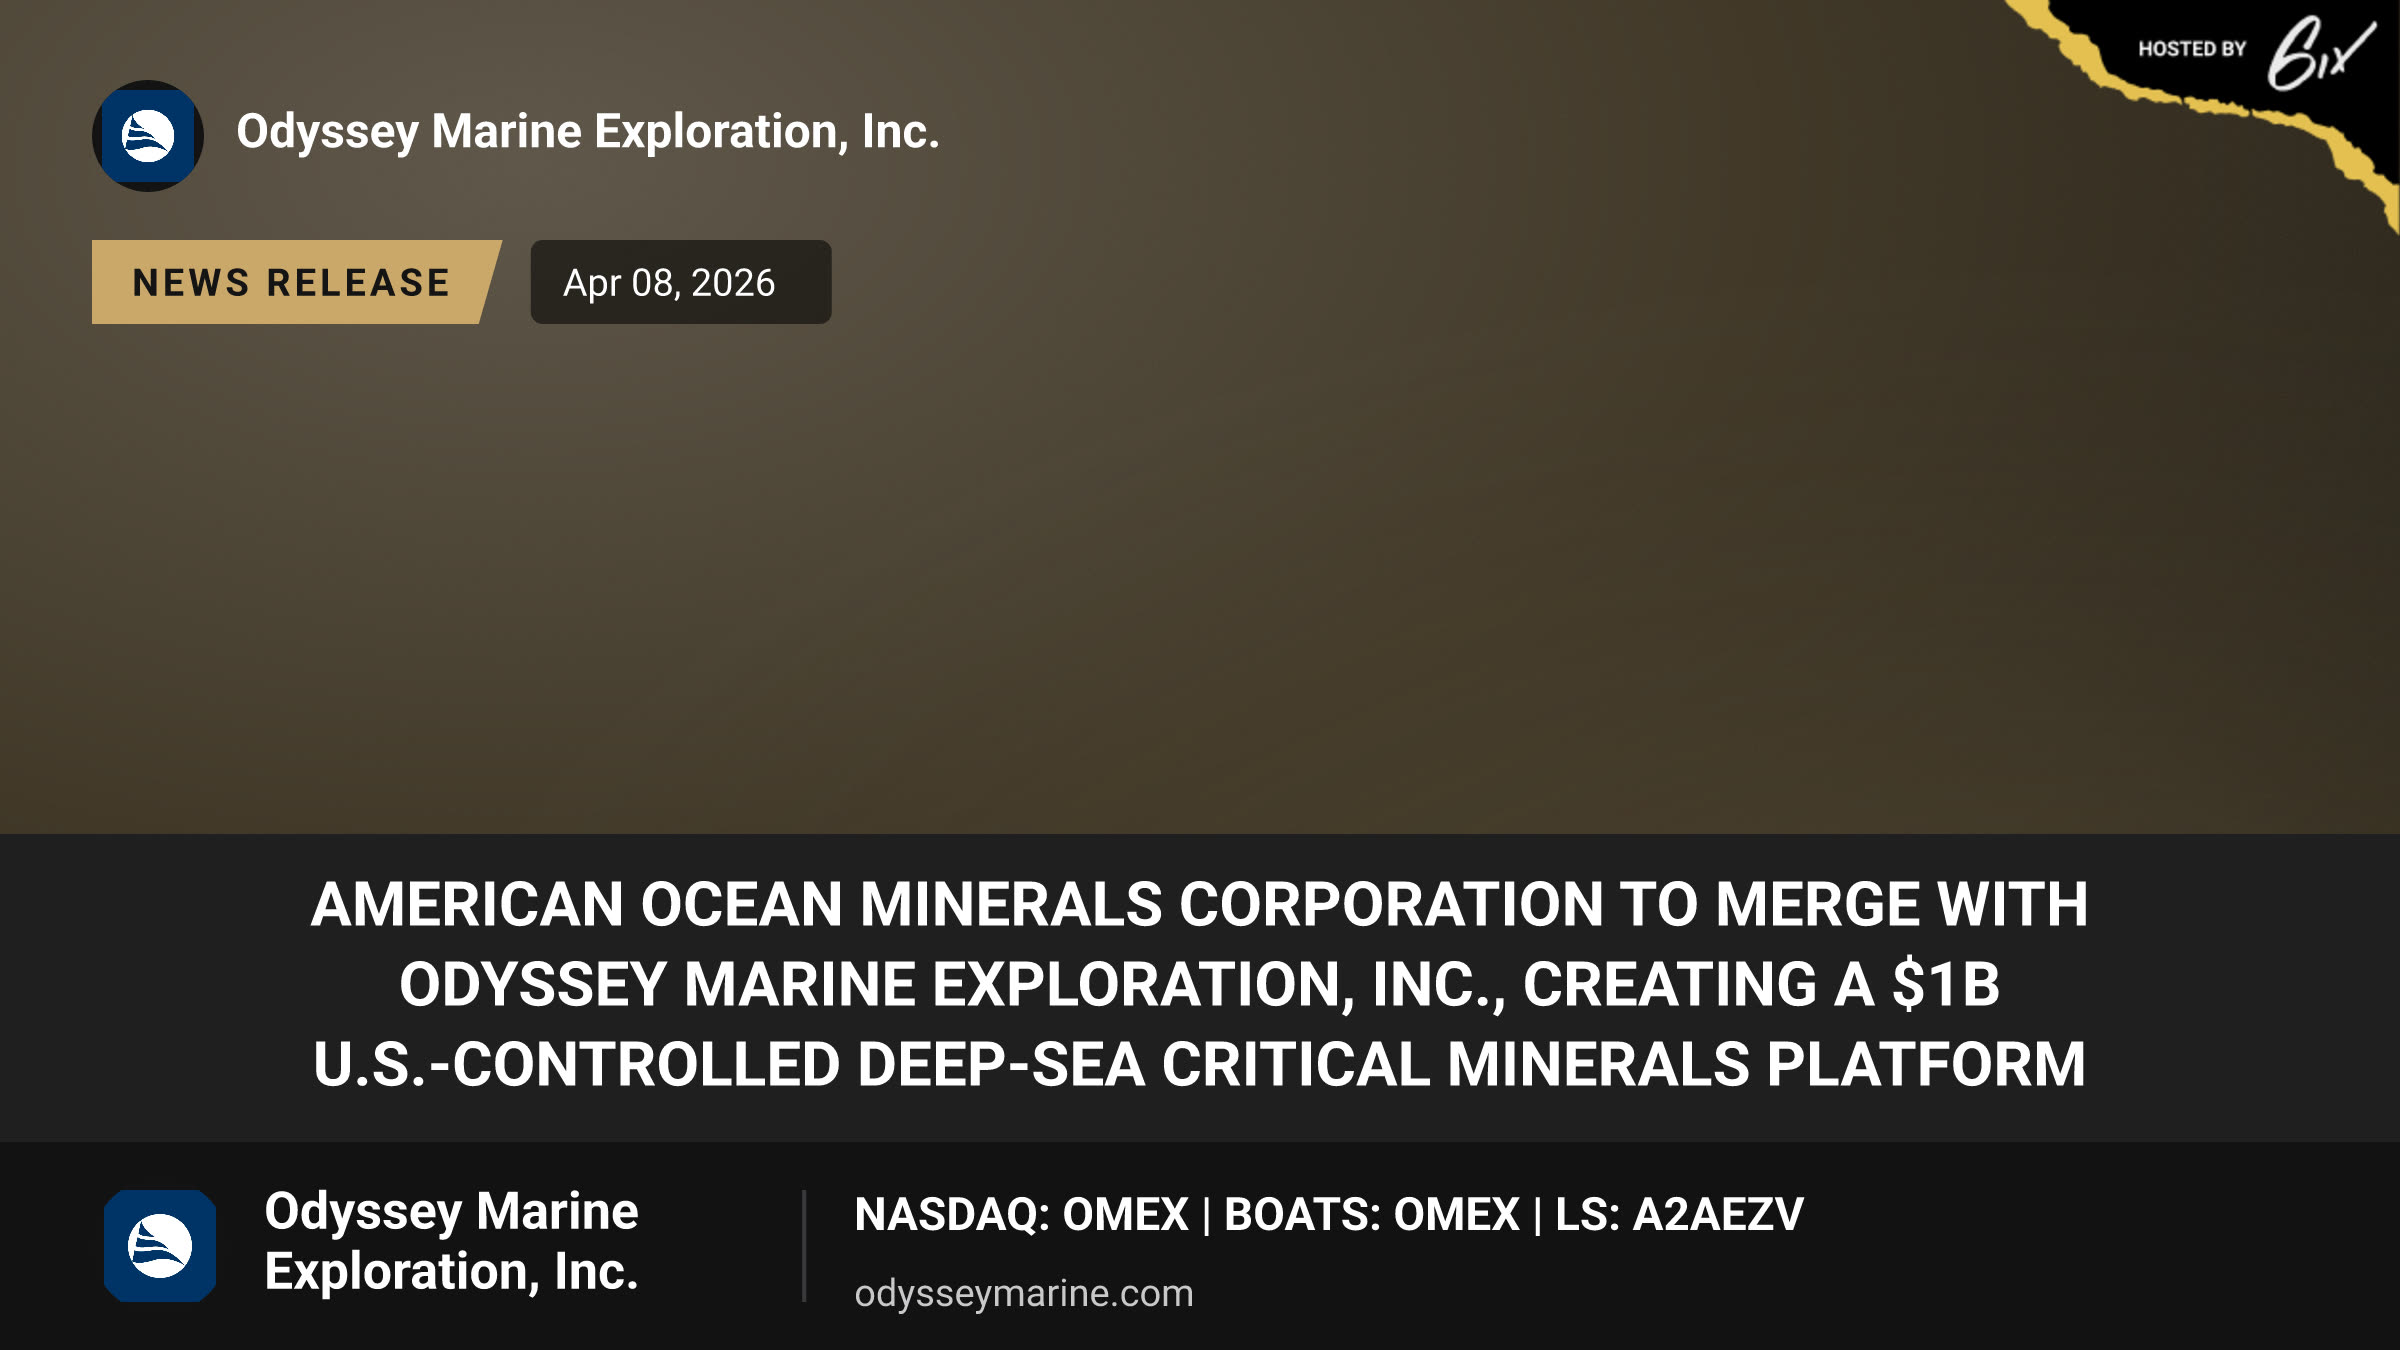The height and width of the screenshot is (1350, 2400).
Task: Click the 'HOSTED BY' label
Action: click(2192, 49)
